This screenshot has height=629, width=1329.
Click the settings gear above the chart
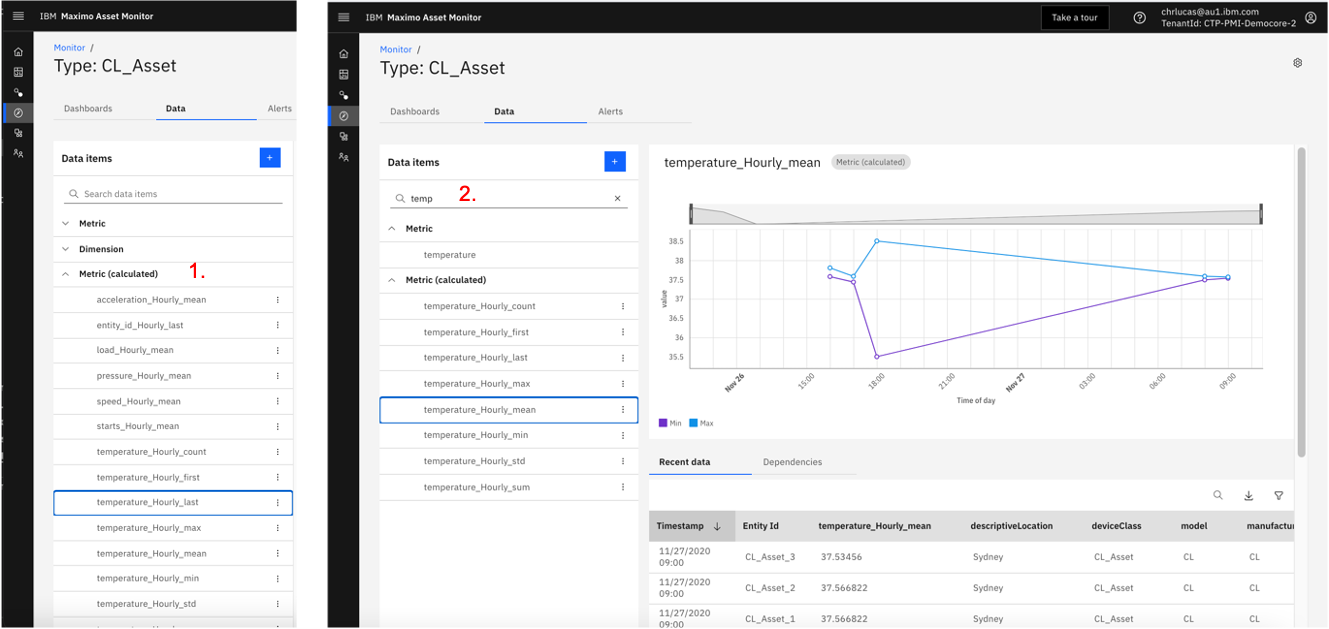tap(1298, 62)
